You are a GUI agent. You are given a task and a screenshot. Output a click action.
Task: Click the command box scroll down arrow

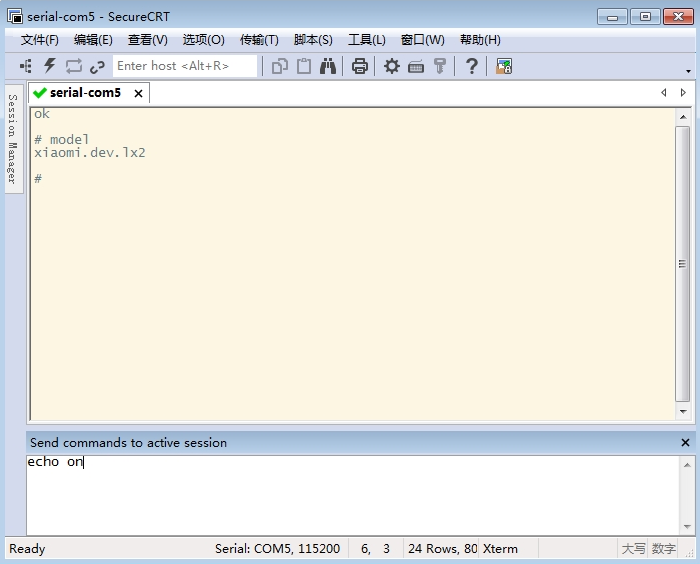pos(687,526)
